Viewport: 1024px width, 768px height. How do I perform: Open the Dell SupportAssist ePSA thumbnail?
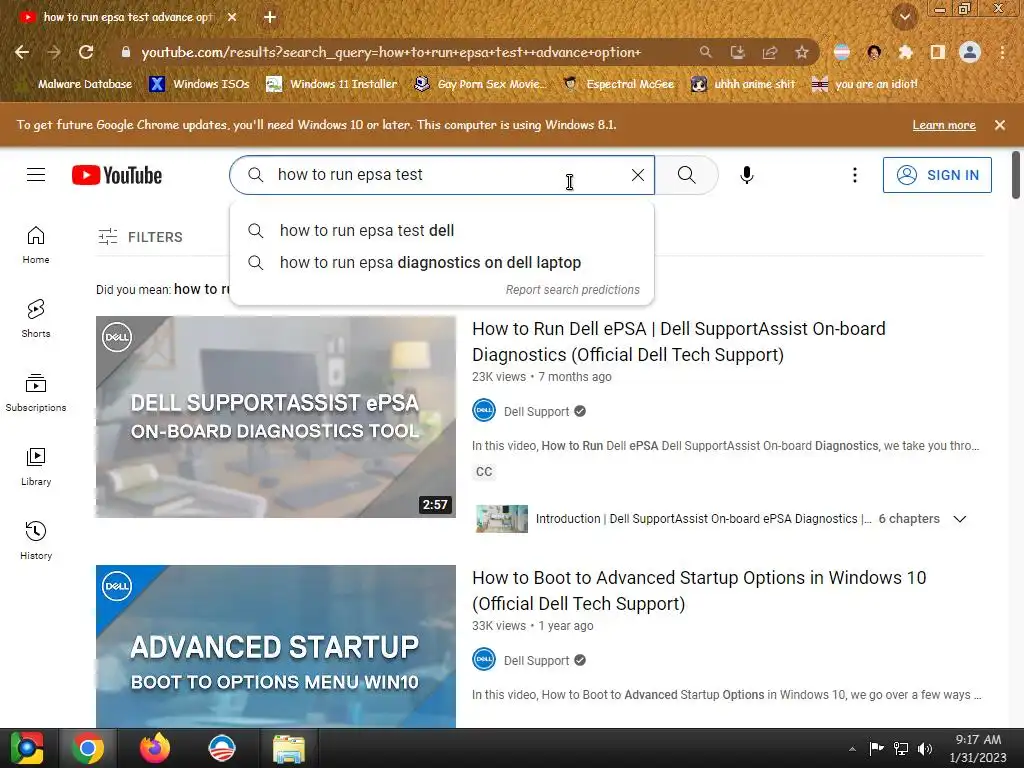(276, 417)
